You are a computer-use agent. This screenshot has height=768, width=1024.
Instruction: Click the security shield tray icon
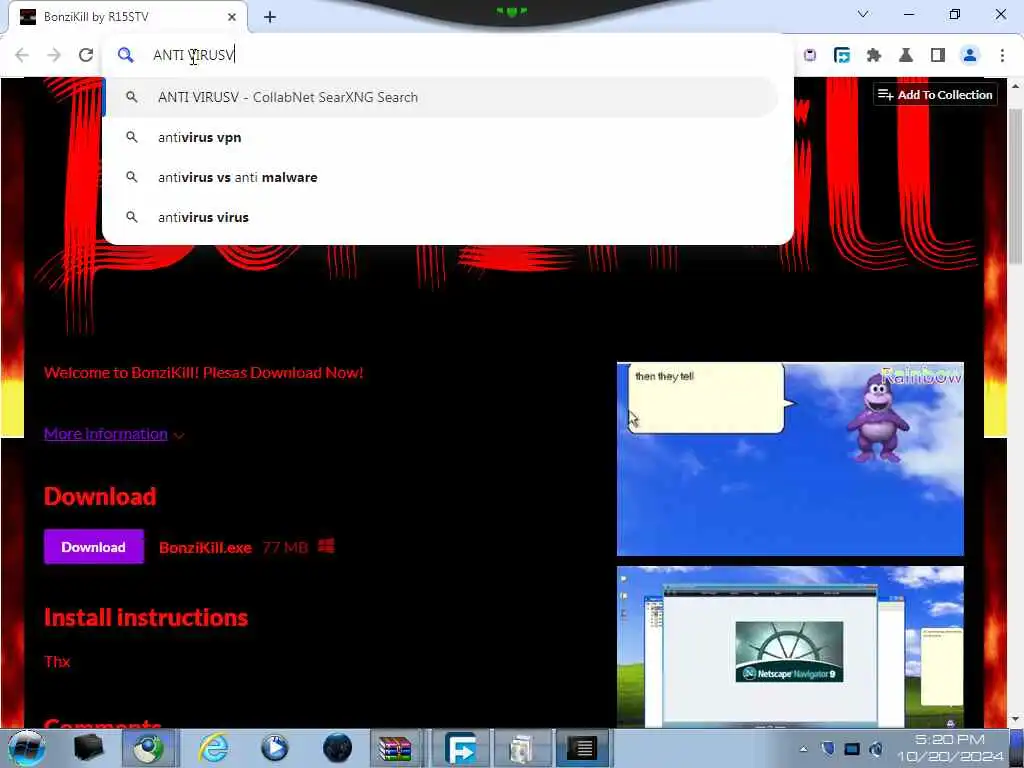tap(827, 749)
